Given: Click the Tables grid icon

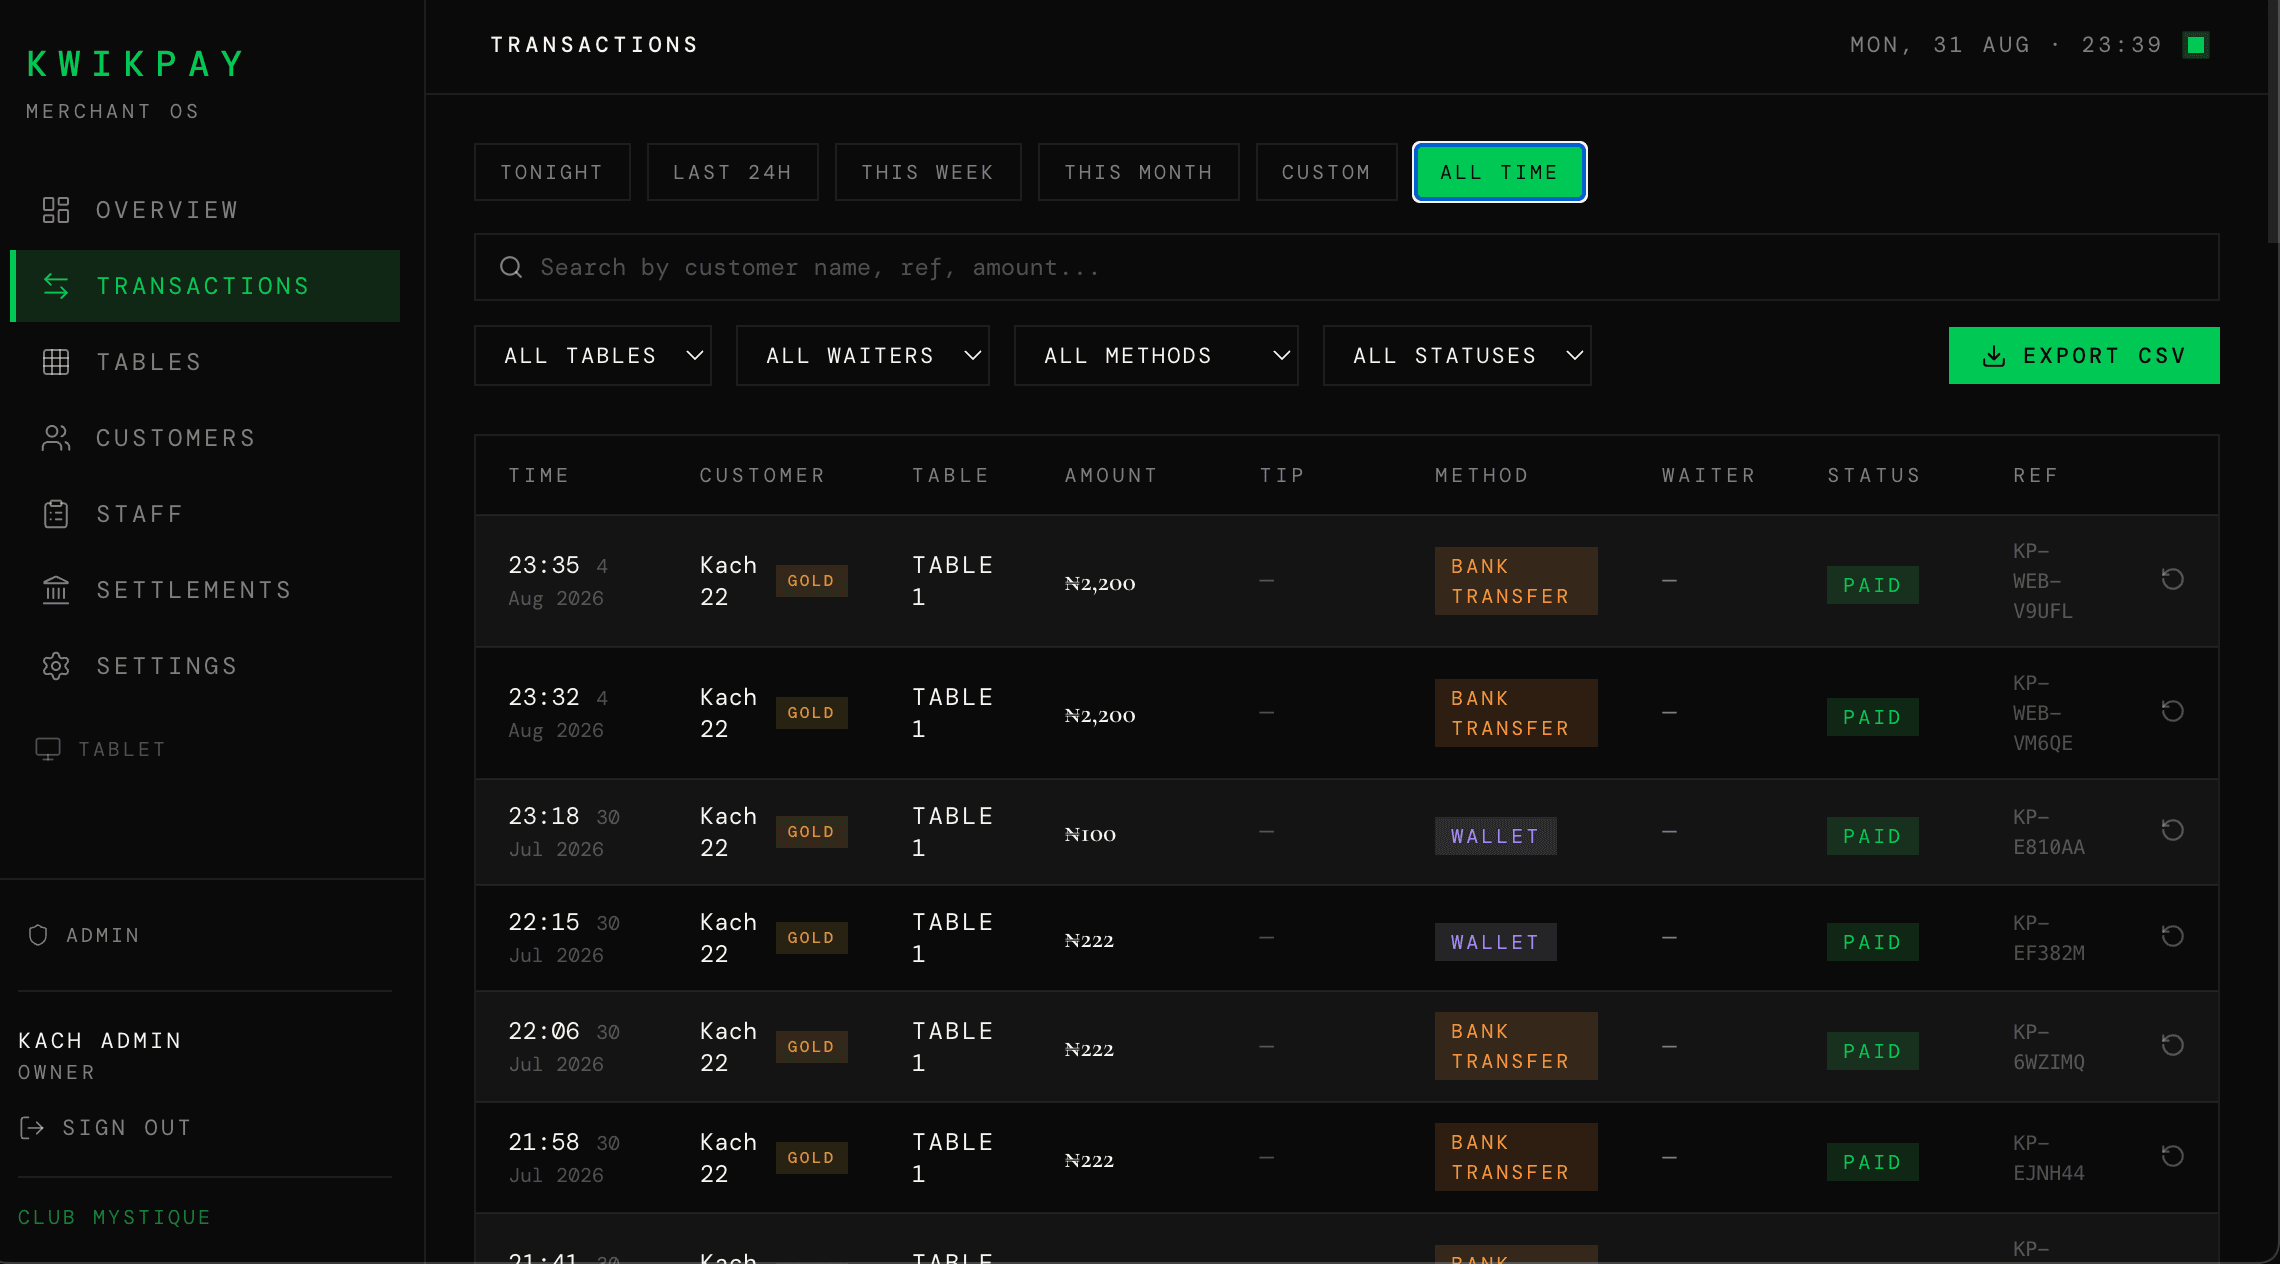Looking at the screenshot, I should pos(56,362).
